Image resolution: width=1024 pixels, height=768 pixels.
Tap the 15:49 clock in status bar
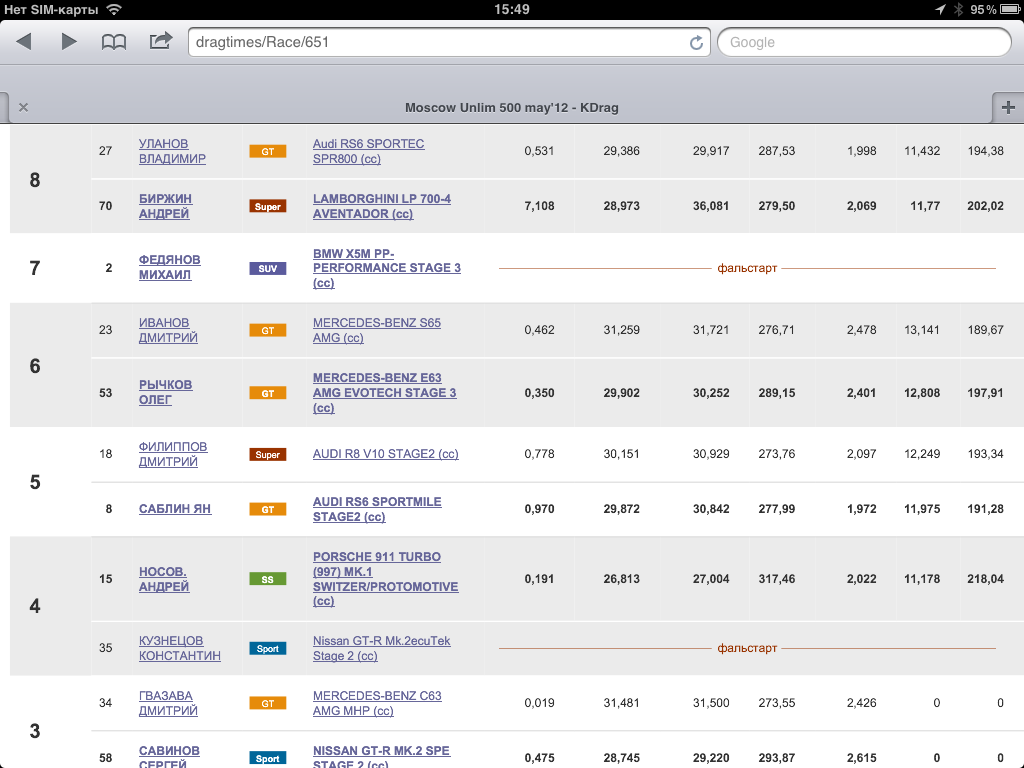[x=511, y=9]
